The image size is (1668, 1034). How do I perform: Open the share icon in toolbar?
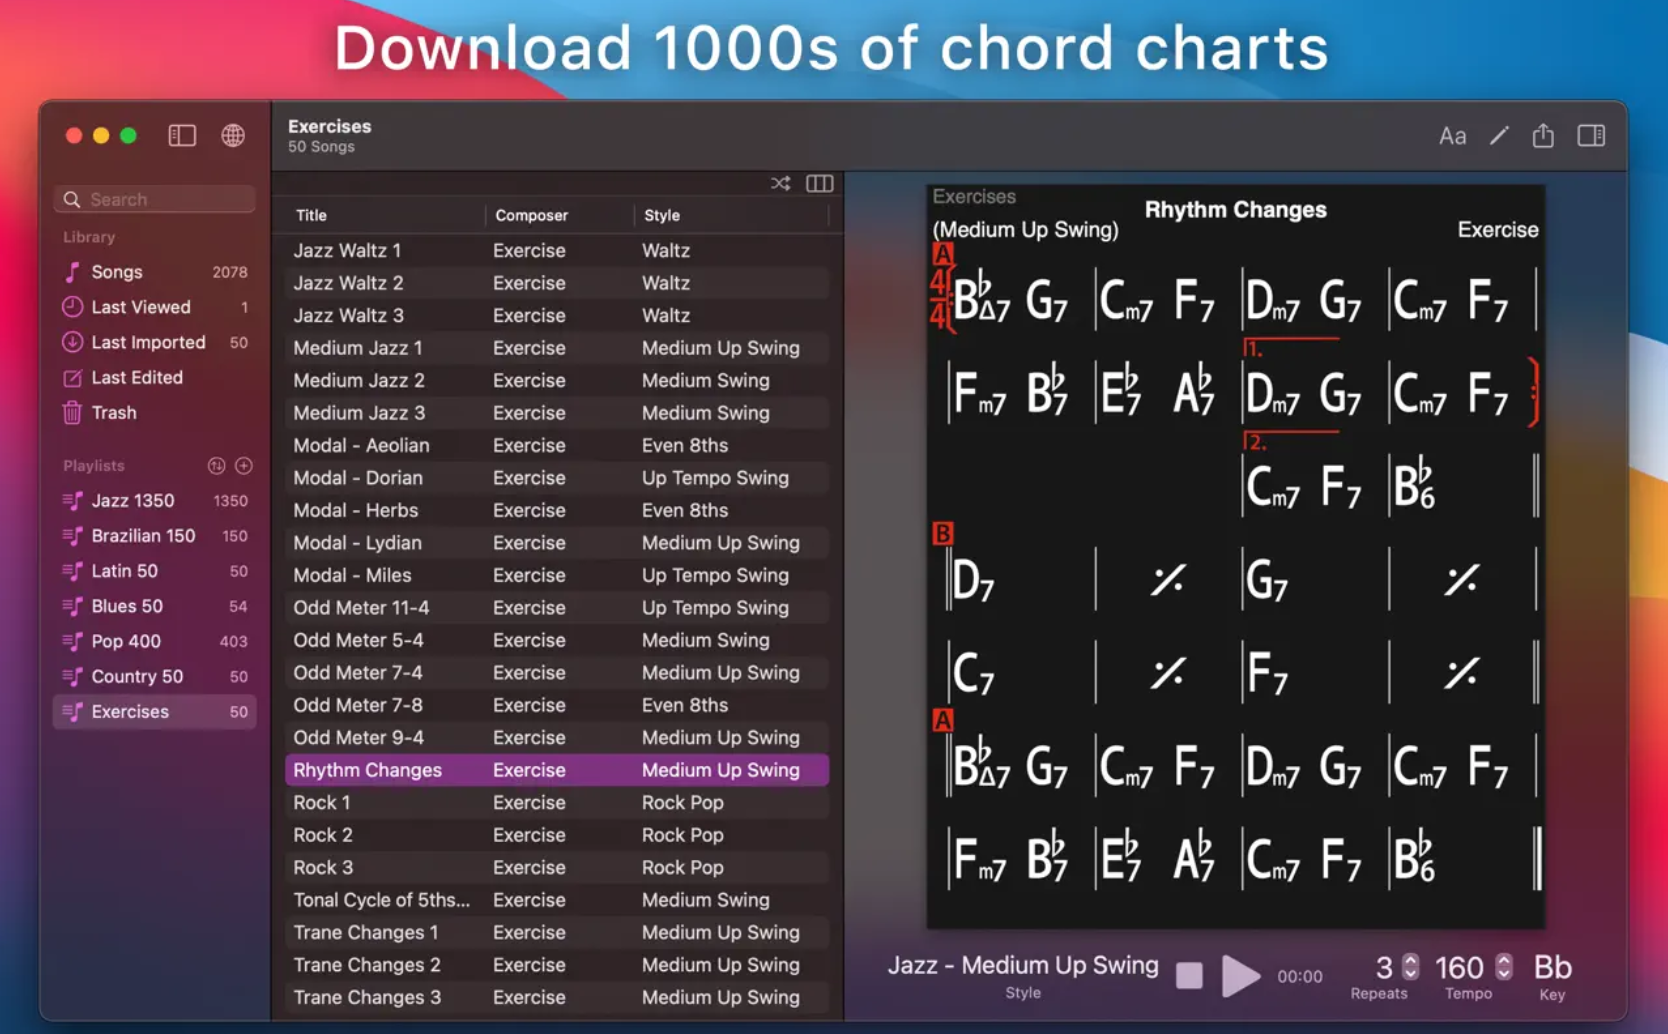click(1543, 135)
